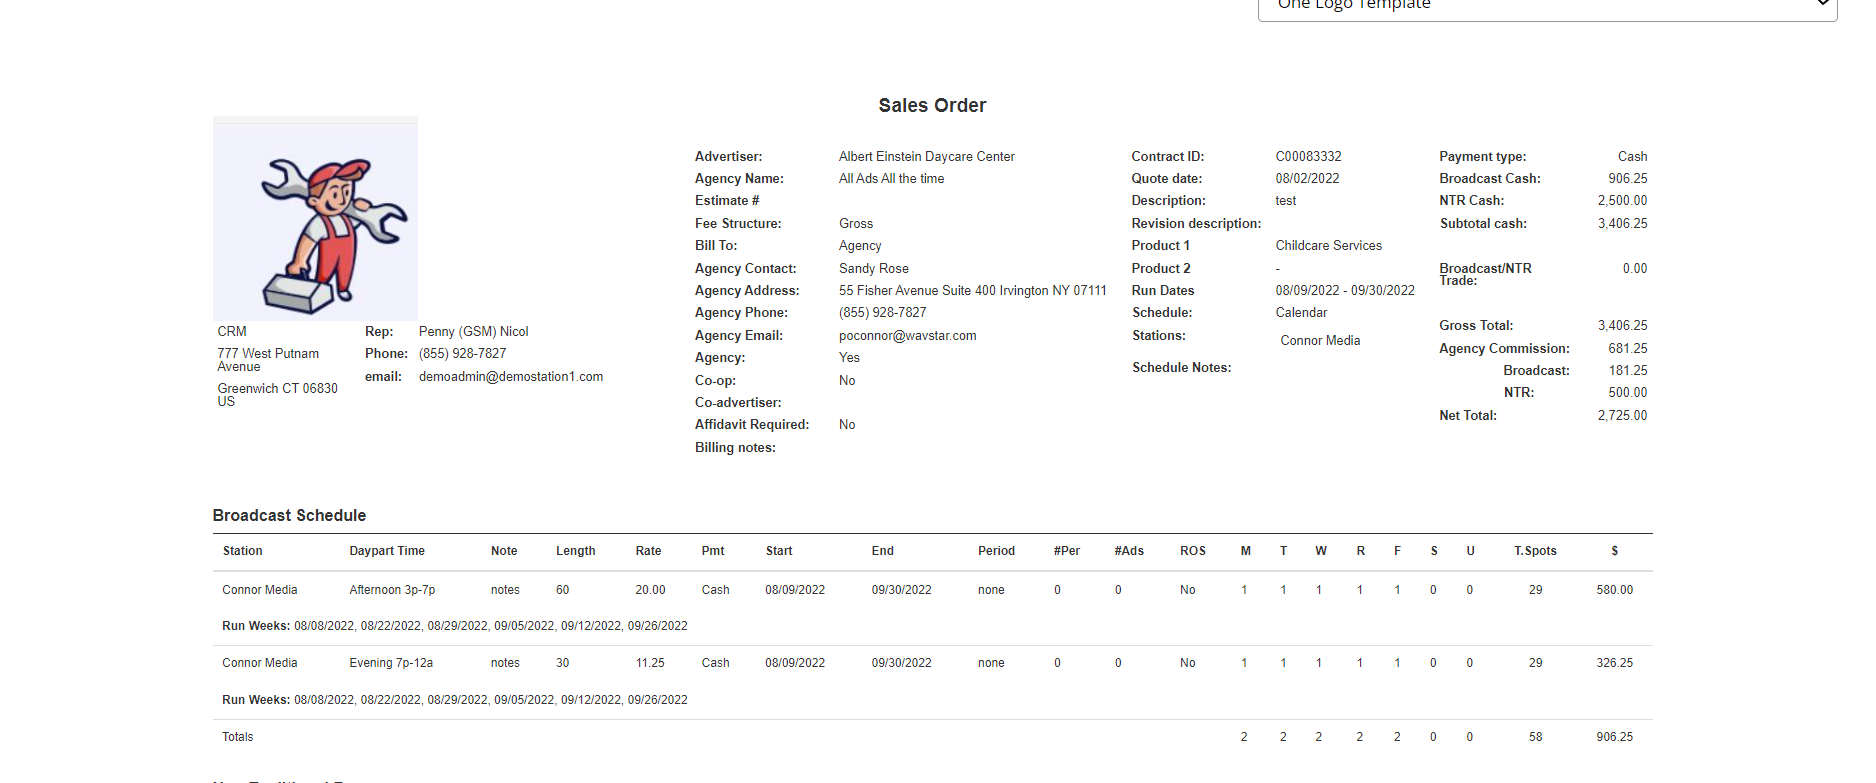
Task: Click the Calendar schedule value
Action: [x=1301, y=313]
